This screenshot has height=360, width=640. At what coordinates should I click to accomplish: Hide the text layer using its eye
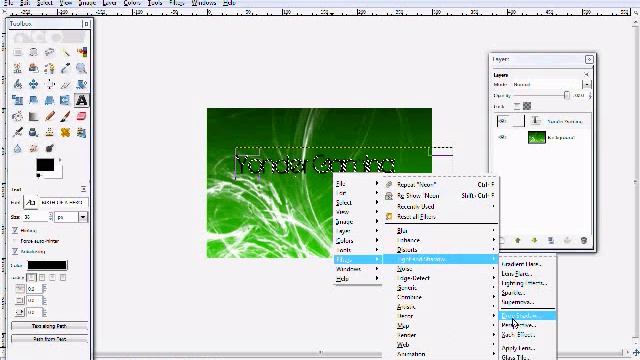click(502, 121)
